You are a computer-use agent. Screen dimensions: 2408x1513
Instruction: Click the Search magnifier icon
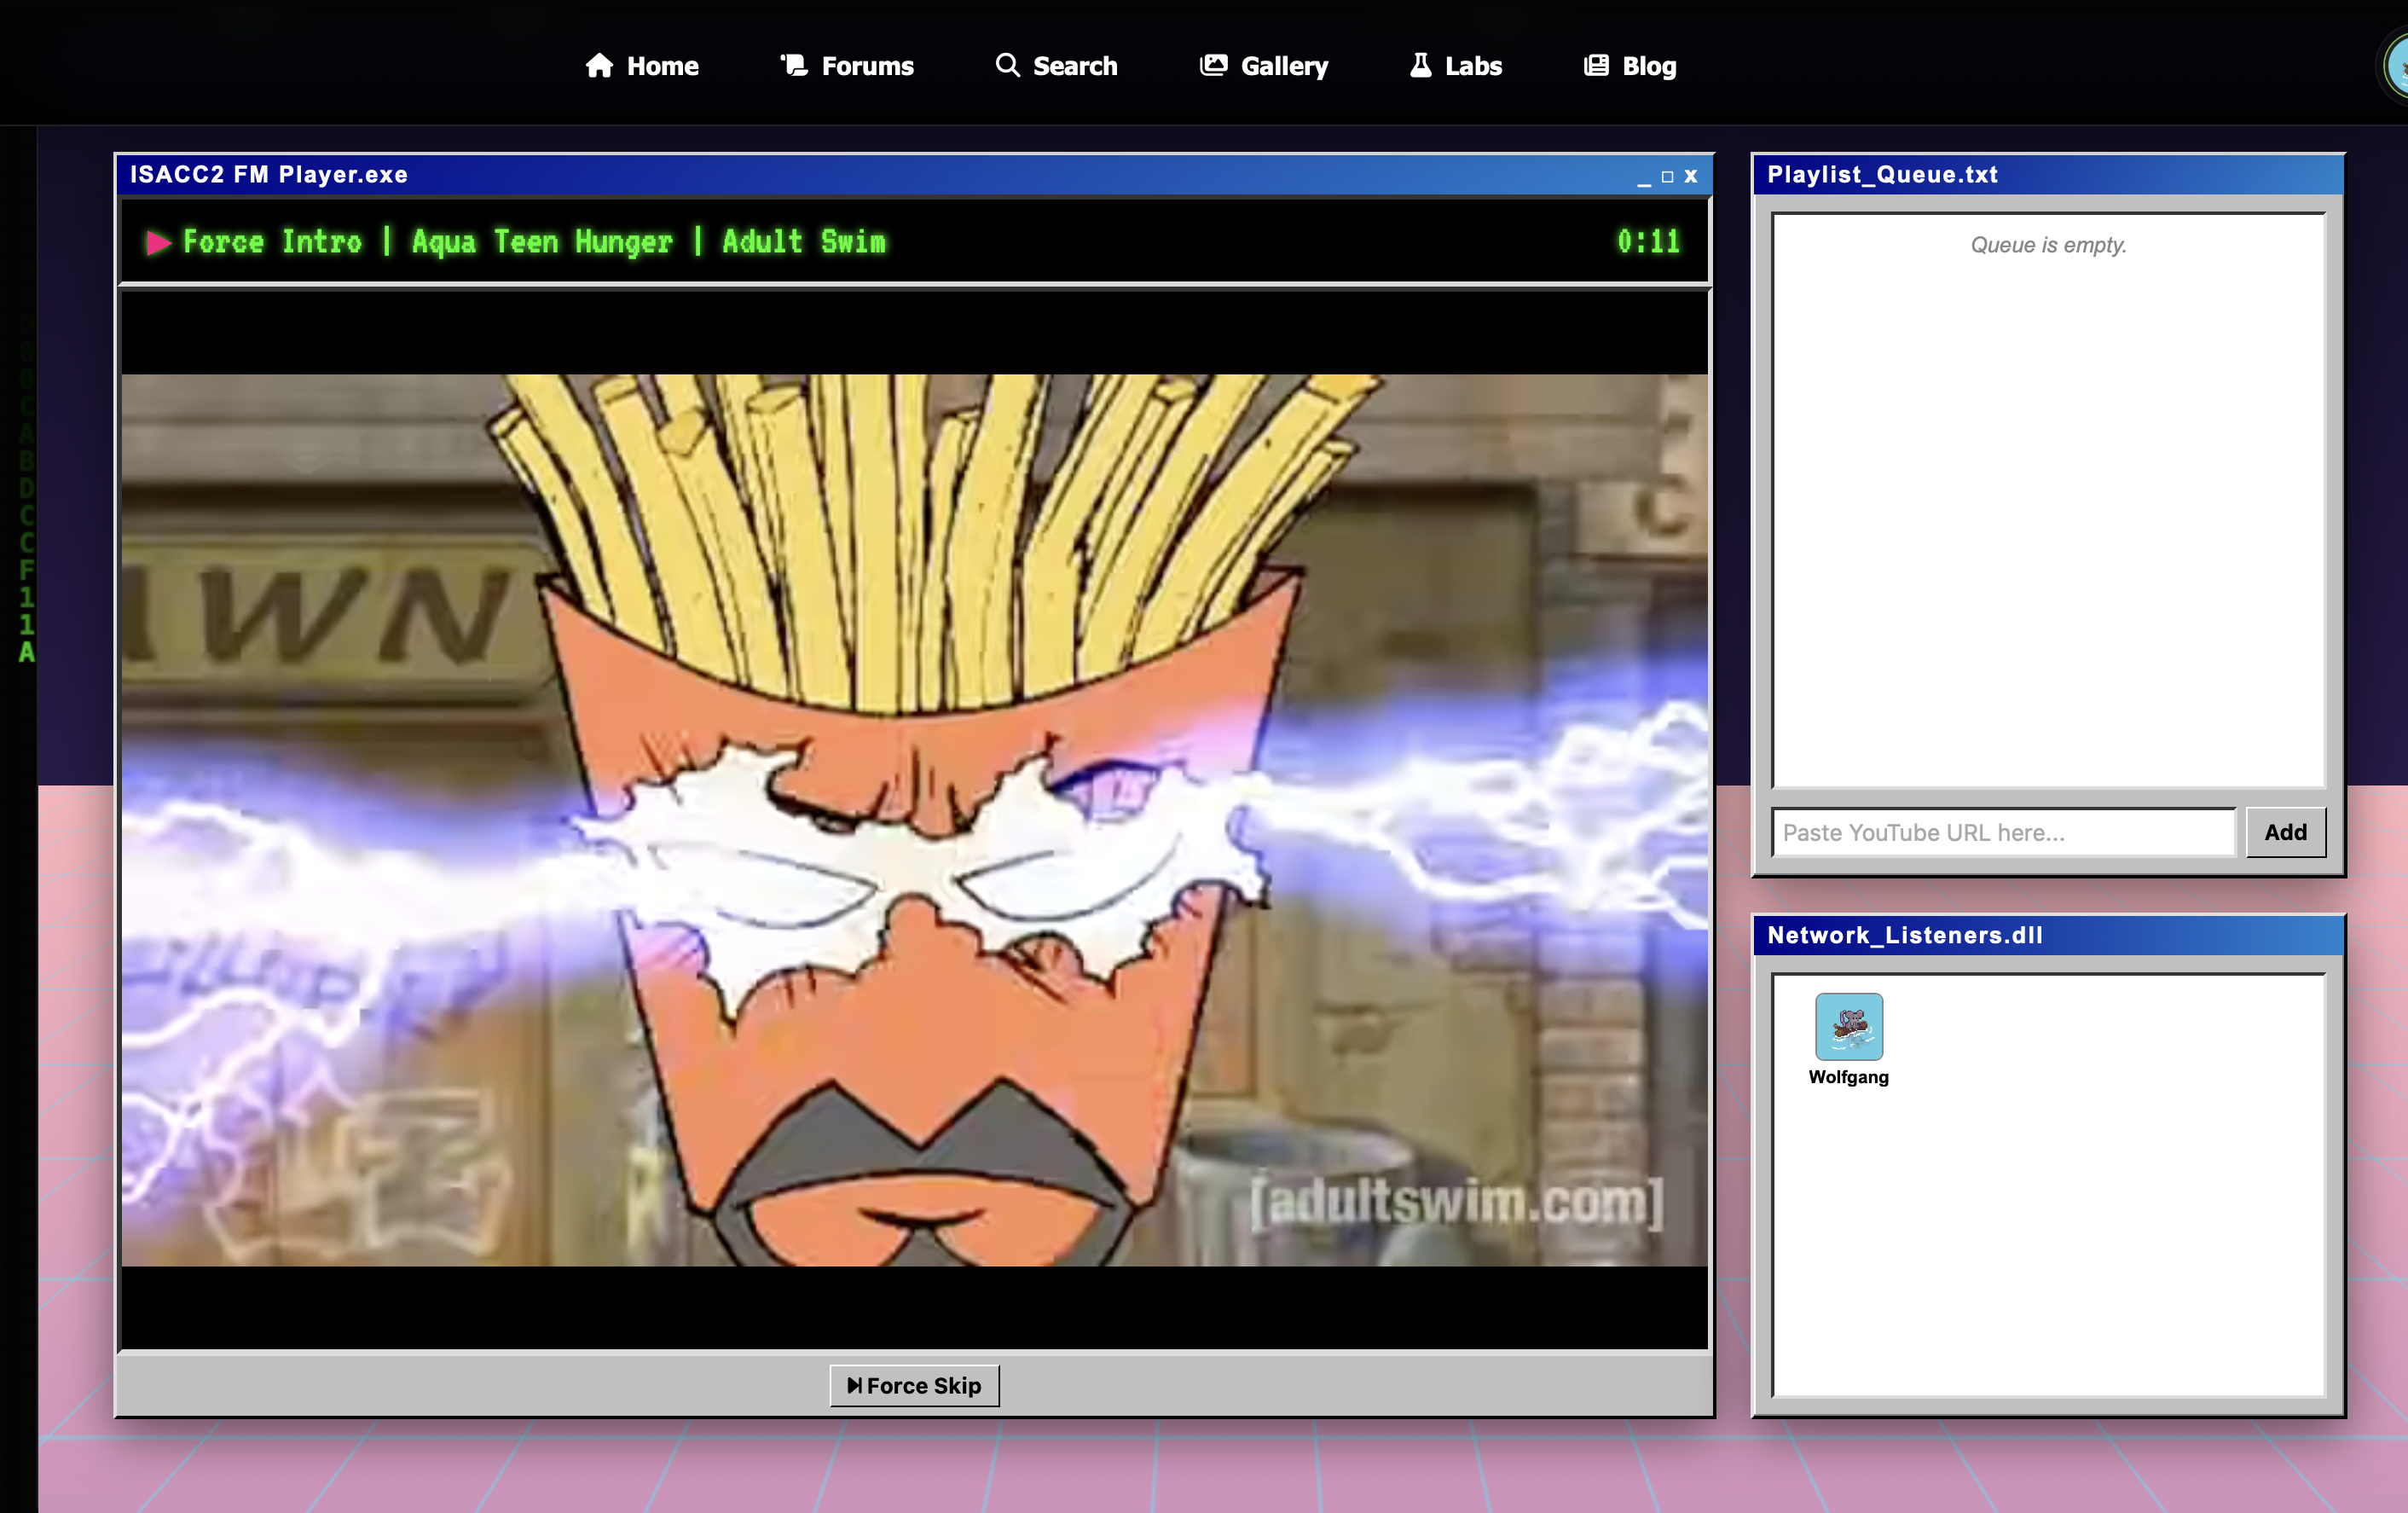1007,65
